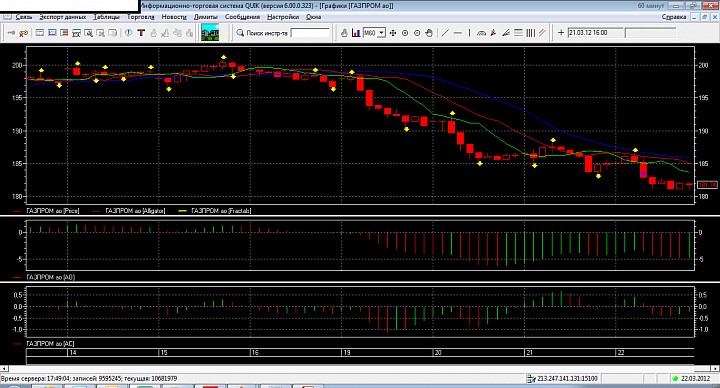This screenshot has width=720, height=388.
Task: Open the Настройки menu
Action: pos(283,17)
